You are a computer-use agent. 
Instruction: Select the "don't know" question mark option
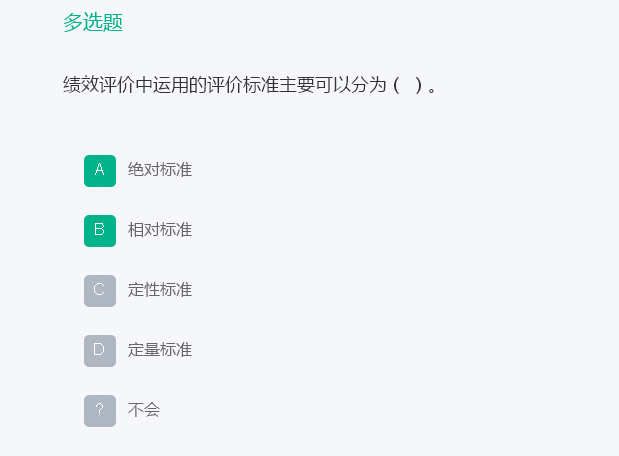pos(100,411)
